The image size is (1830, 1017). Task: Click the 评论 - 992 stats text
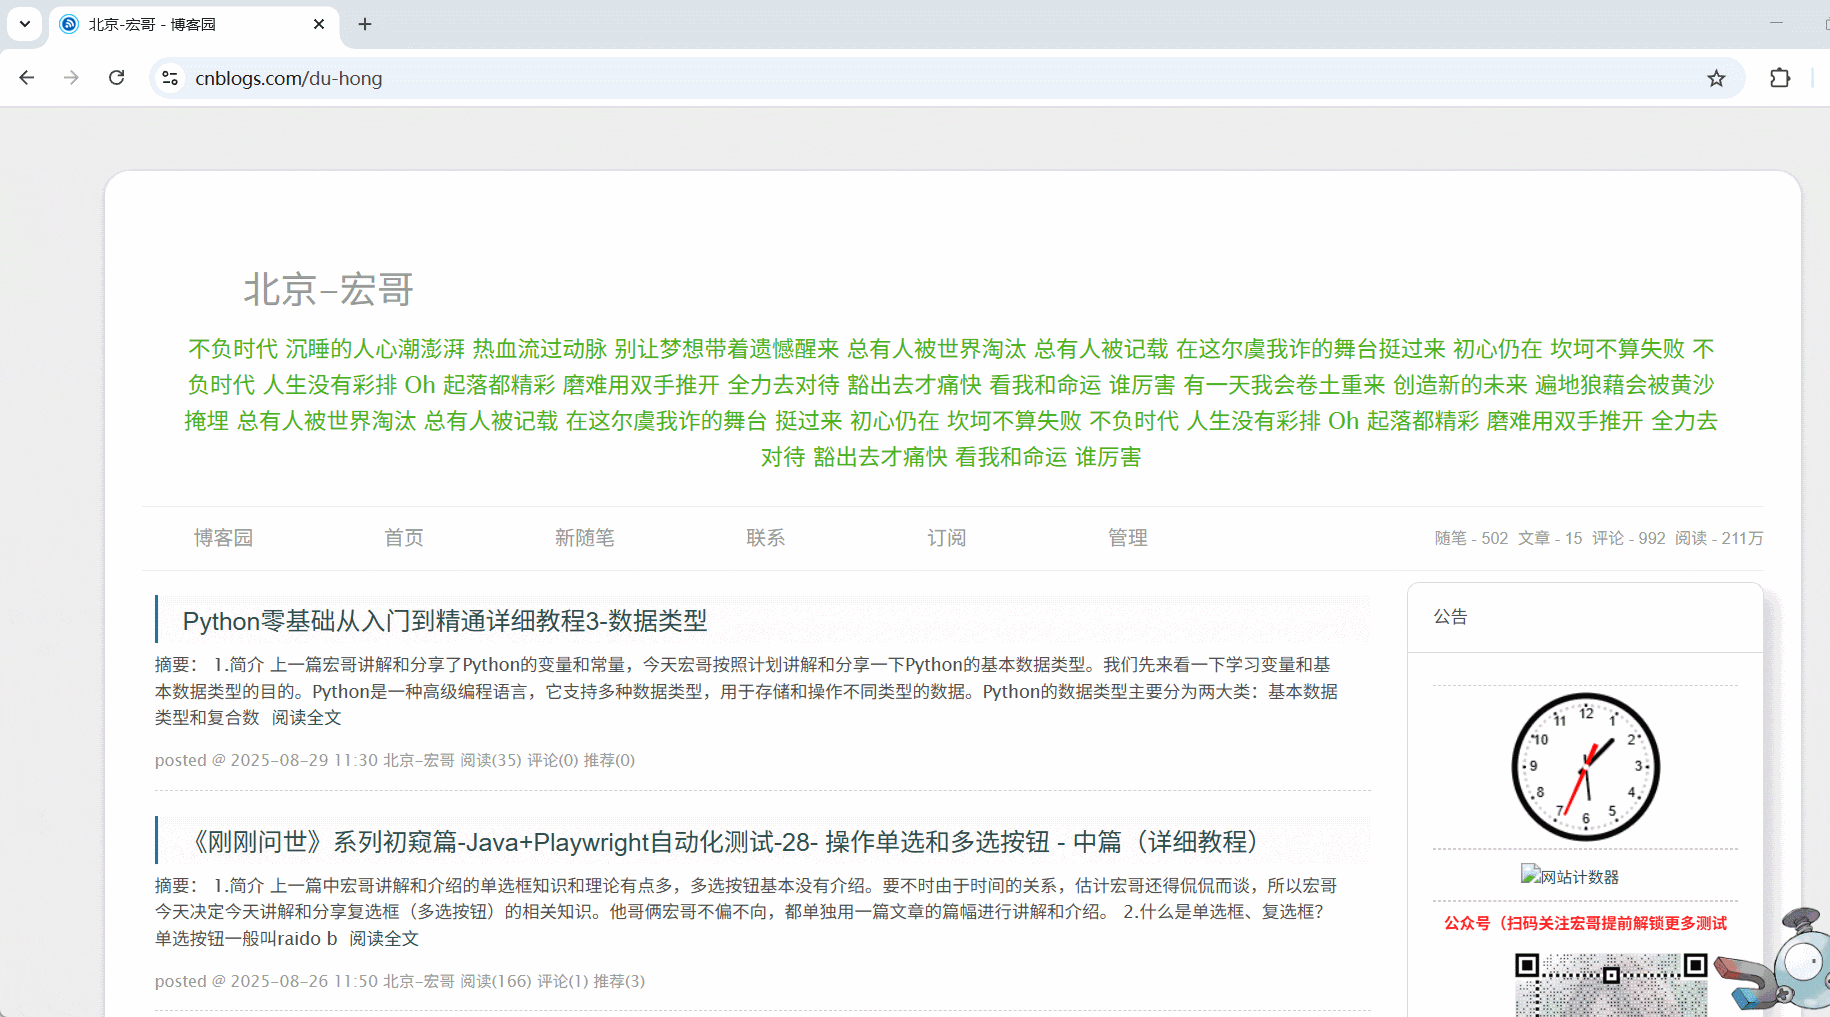pos(1629,538)
